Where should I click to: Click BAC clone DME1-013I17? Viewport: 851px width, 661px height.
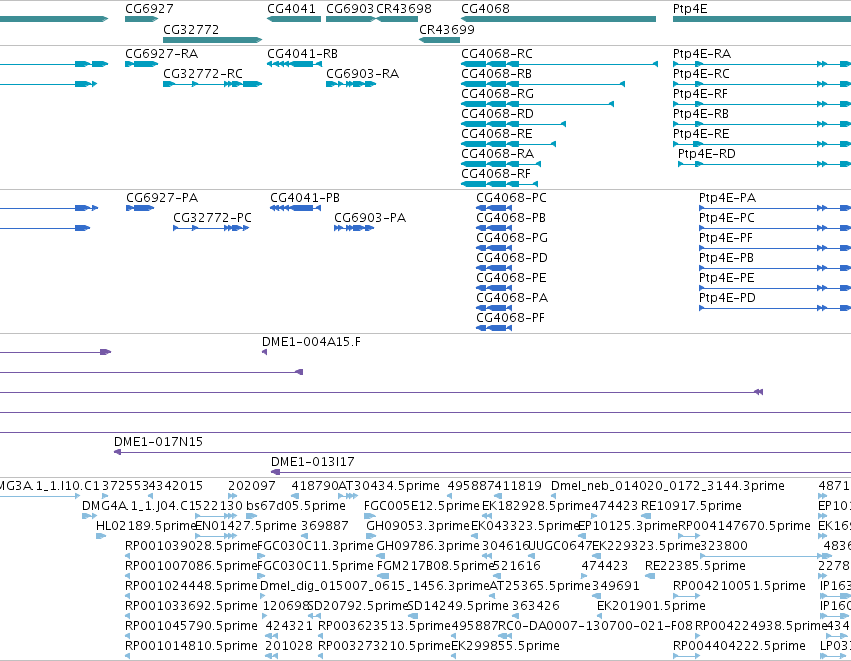pyautogui.click(x=561, y=472)
